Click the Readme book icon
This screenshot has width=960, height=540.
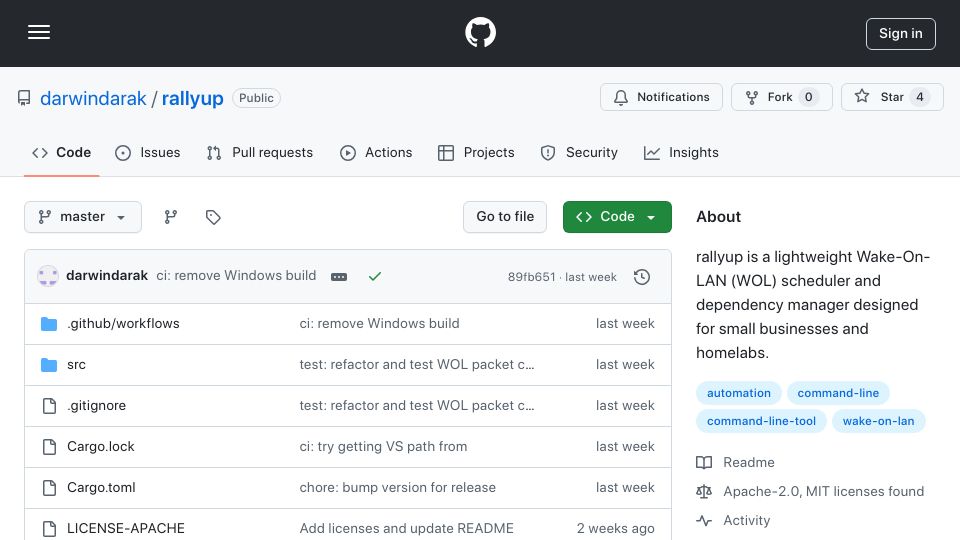(704, 462)
